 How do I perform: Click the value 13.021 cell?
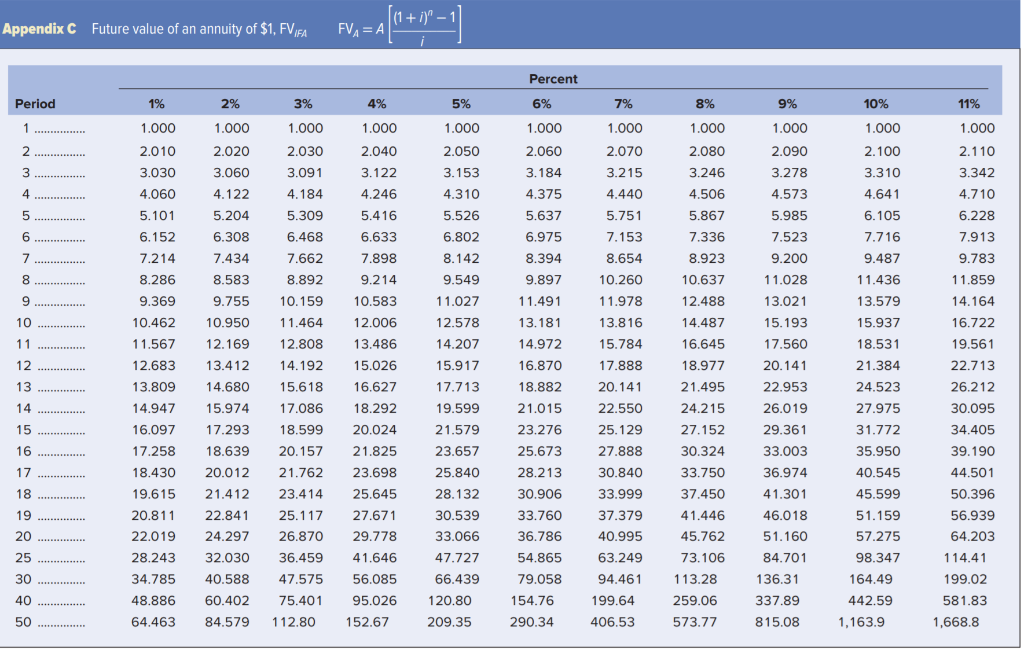click(785, 302)
